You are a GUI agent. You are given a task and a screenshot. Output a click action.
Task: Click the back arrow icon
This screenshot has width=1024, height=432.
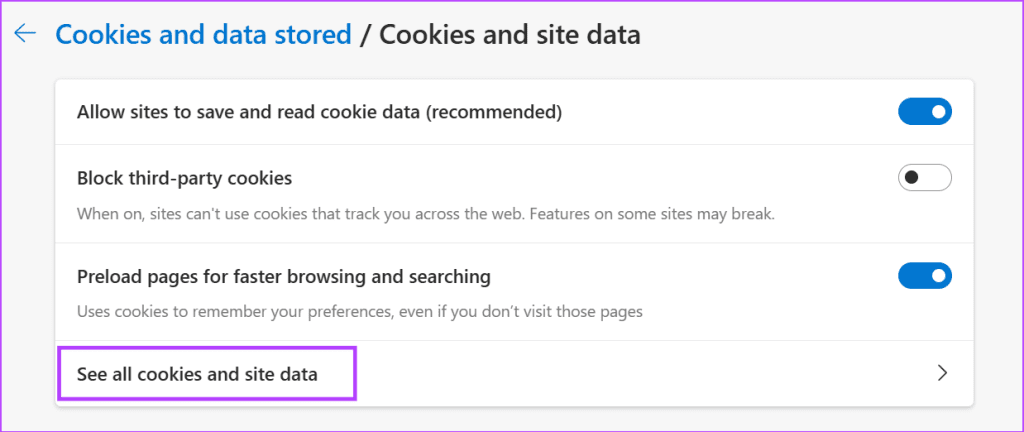25,34
